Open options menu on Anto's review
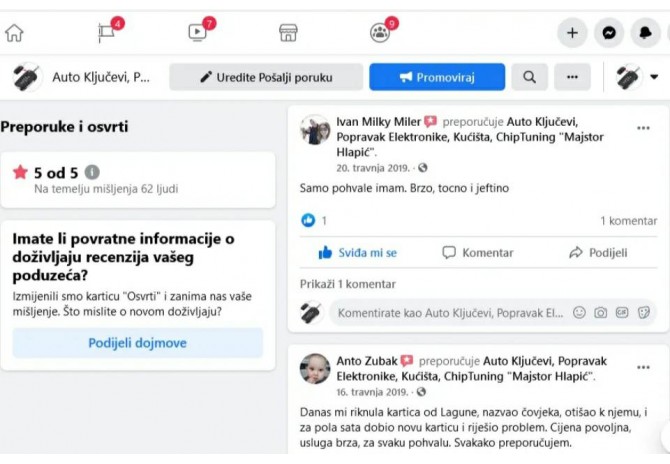Screen dimensions: 670x464 click(643, 367)
